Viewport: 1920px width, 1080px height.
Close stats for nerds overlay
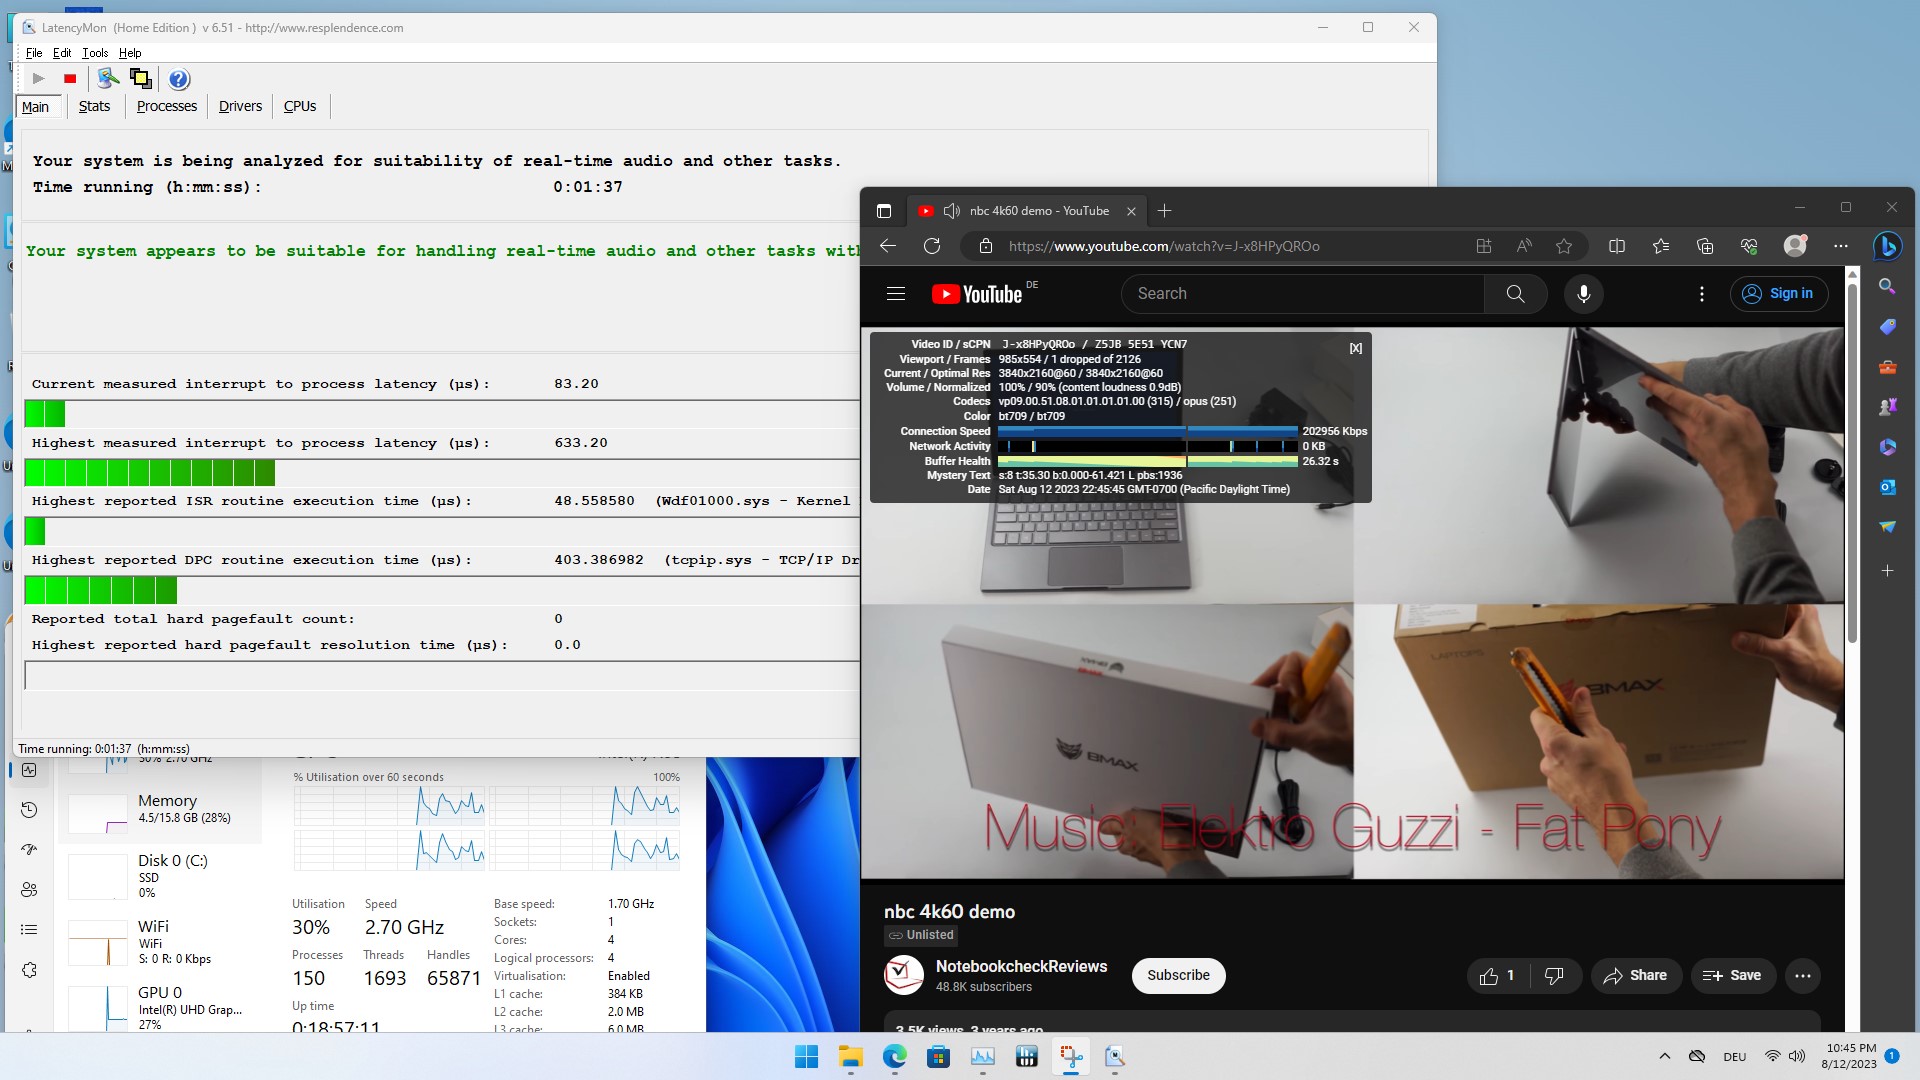tap(1355, 348)
